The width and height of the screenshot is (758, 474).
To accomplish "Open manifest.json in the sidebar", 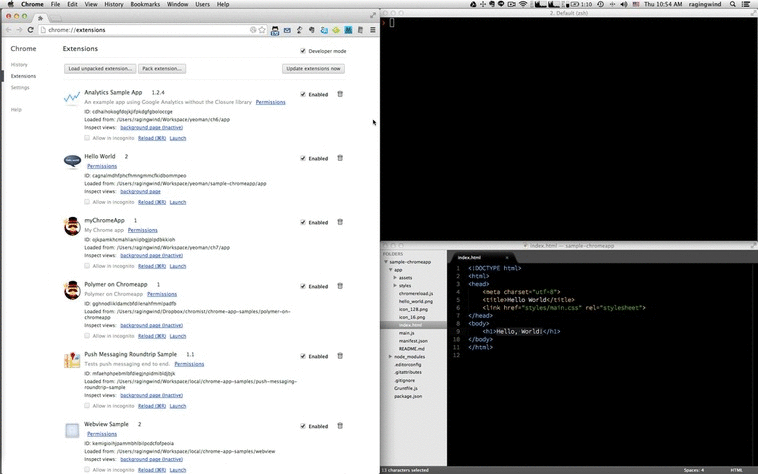I will 413,341.
